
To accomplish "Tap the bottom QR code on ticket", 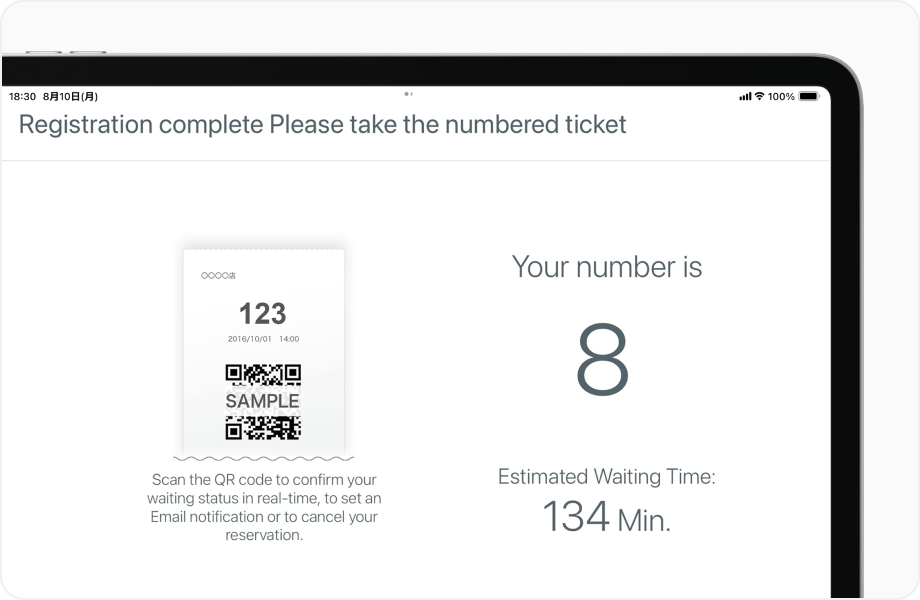I will click(263, 428).
